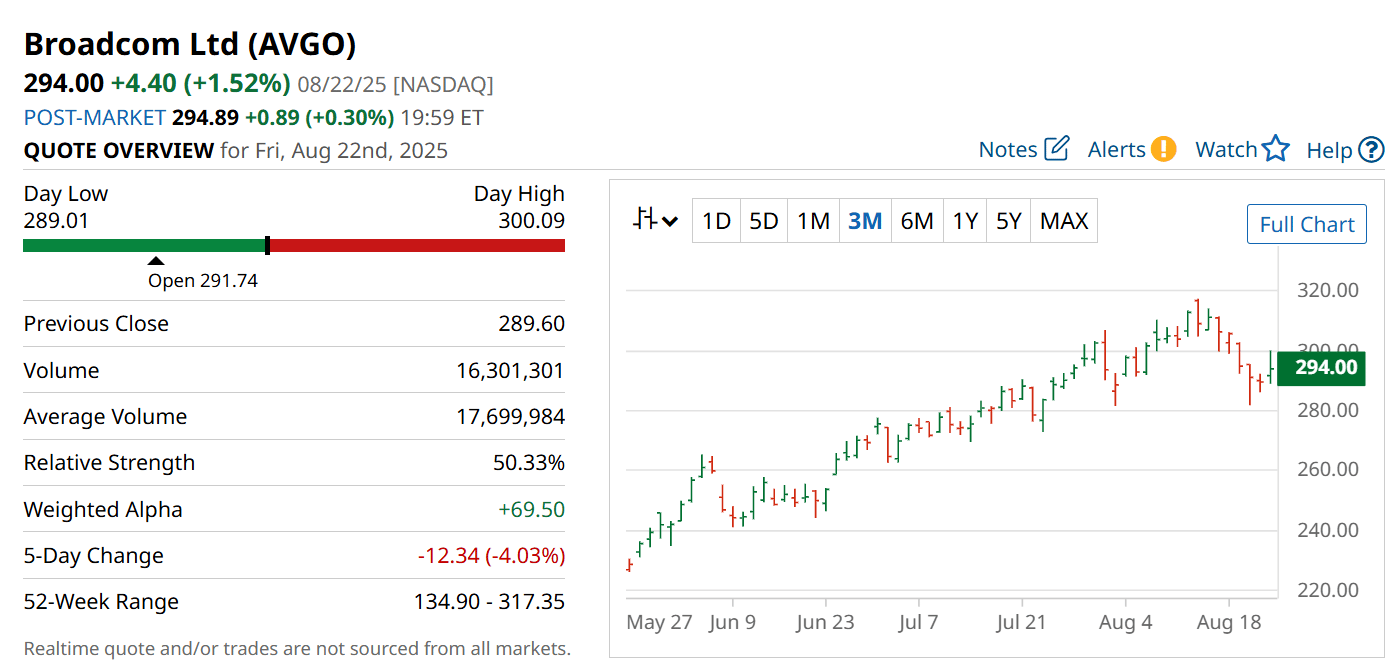Click the Notes link
The width and height of the screenshot is (1396, 672).
pos(1008,149)
